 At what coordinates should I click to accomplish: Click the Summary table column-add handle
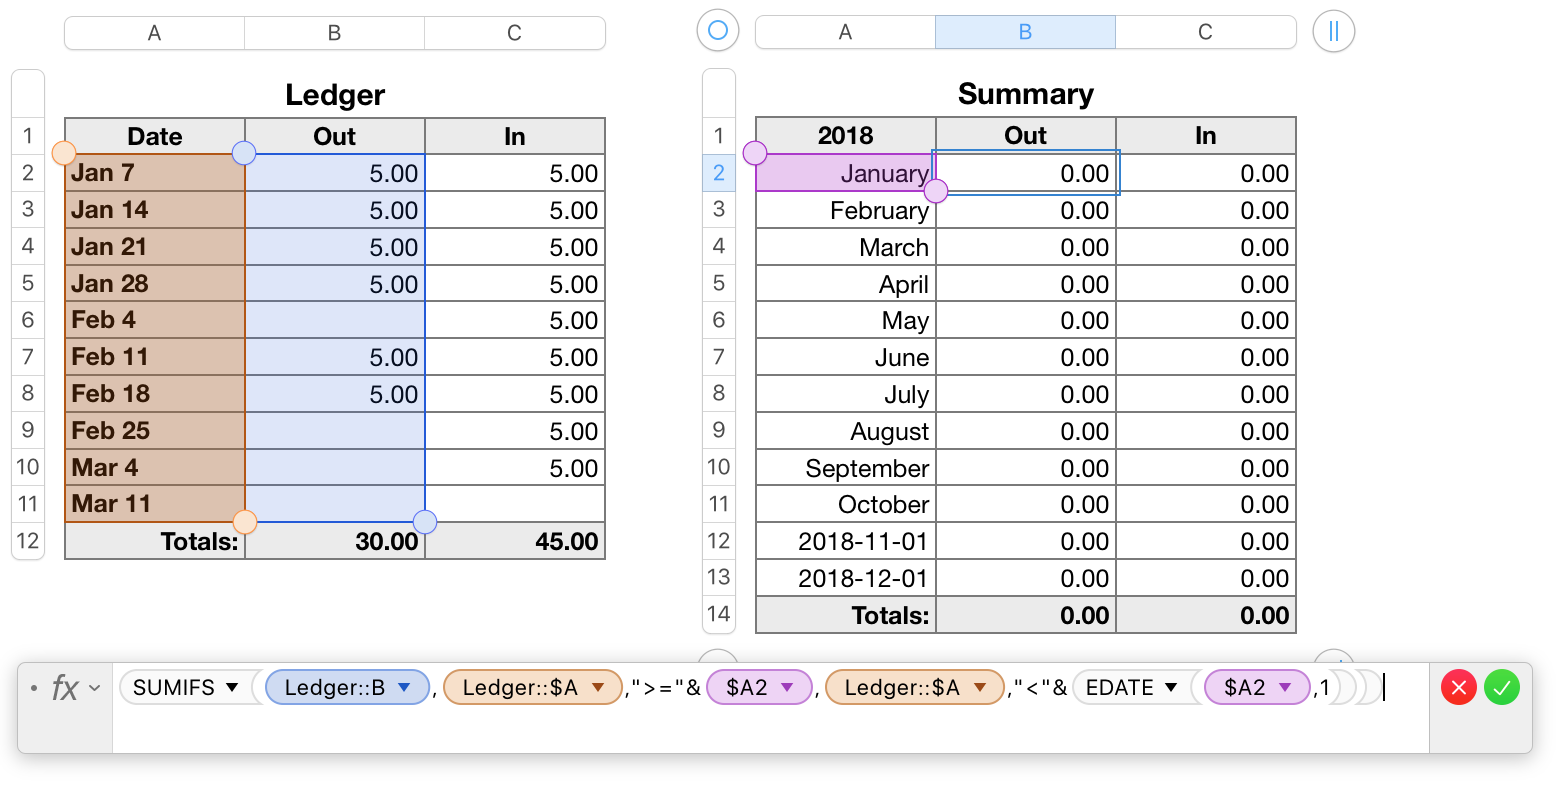pos(1333,31)
